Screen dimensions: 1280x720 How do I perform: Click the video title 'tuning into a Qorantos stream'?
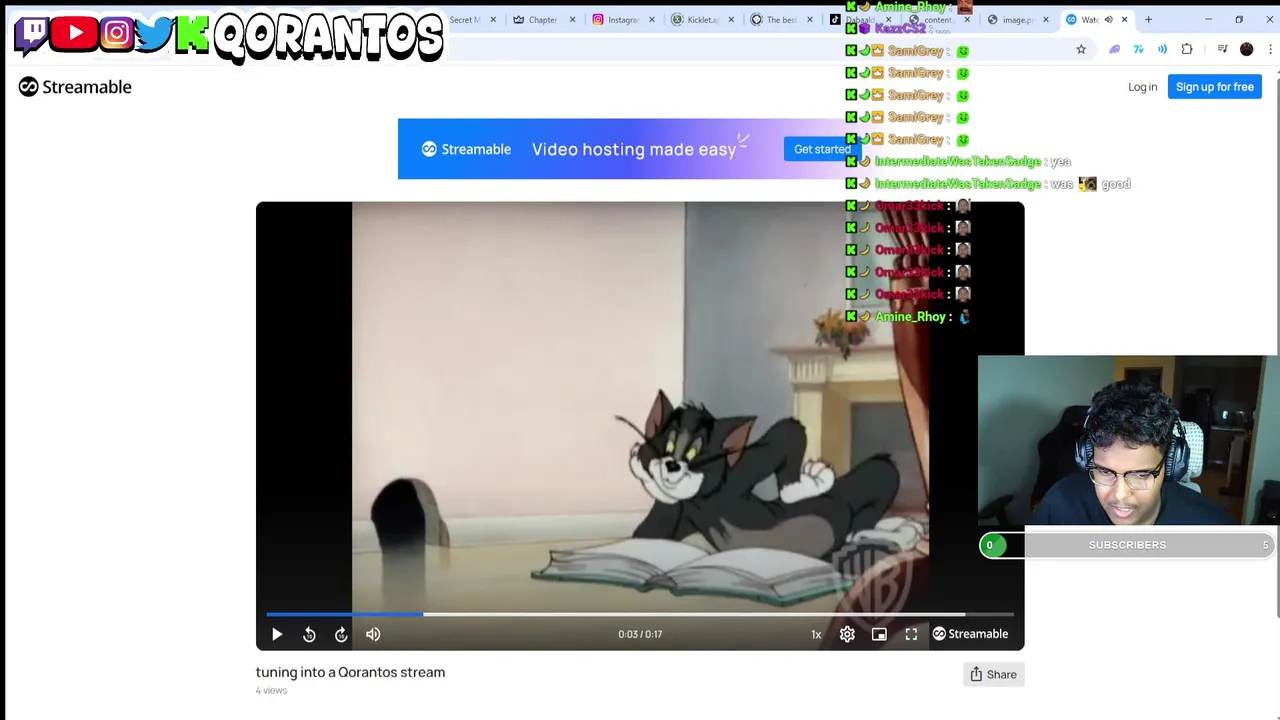coord(350,672)
